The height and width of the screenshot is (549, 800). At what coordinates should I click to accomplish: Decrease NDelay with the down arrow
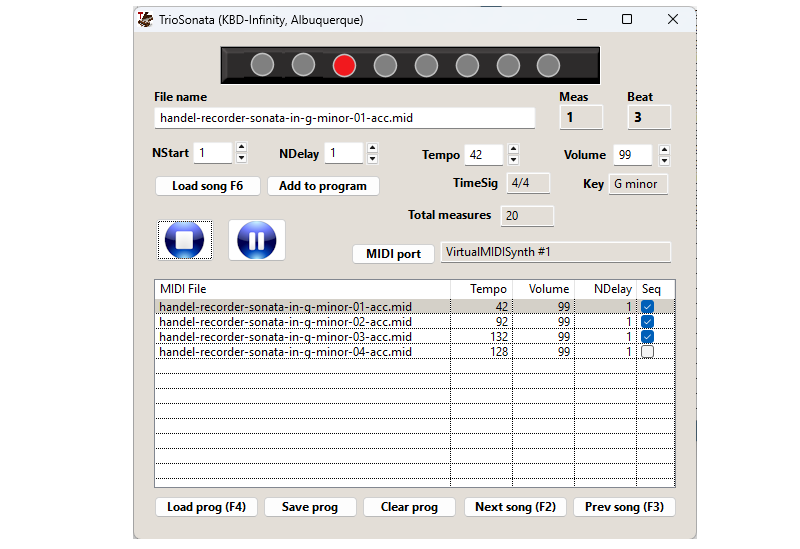[372, 158]
